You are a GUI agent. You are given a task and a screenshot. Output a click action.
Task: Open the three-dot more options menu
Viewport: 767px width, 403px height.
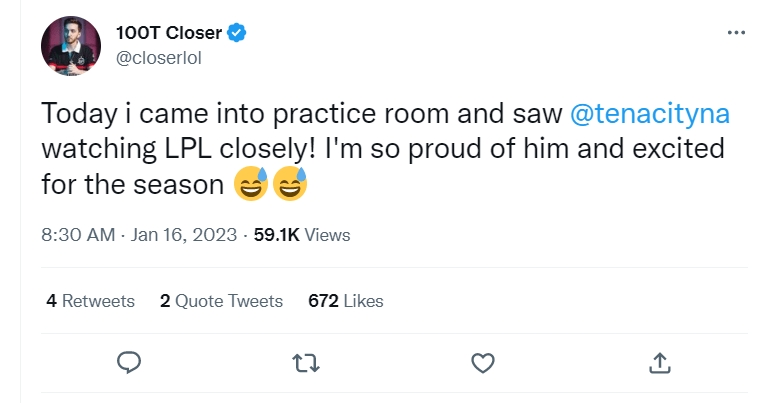click(736, 32)
